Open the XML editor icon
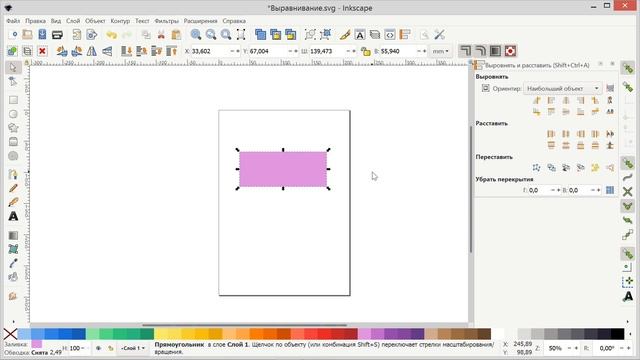Screen dimensions: 640x360 pos(390,35)
